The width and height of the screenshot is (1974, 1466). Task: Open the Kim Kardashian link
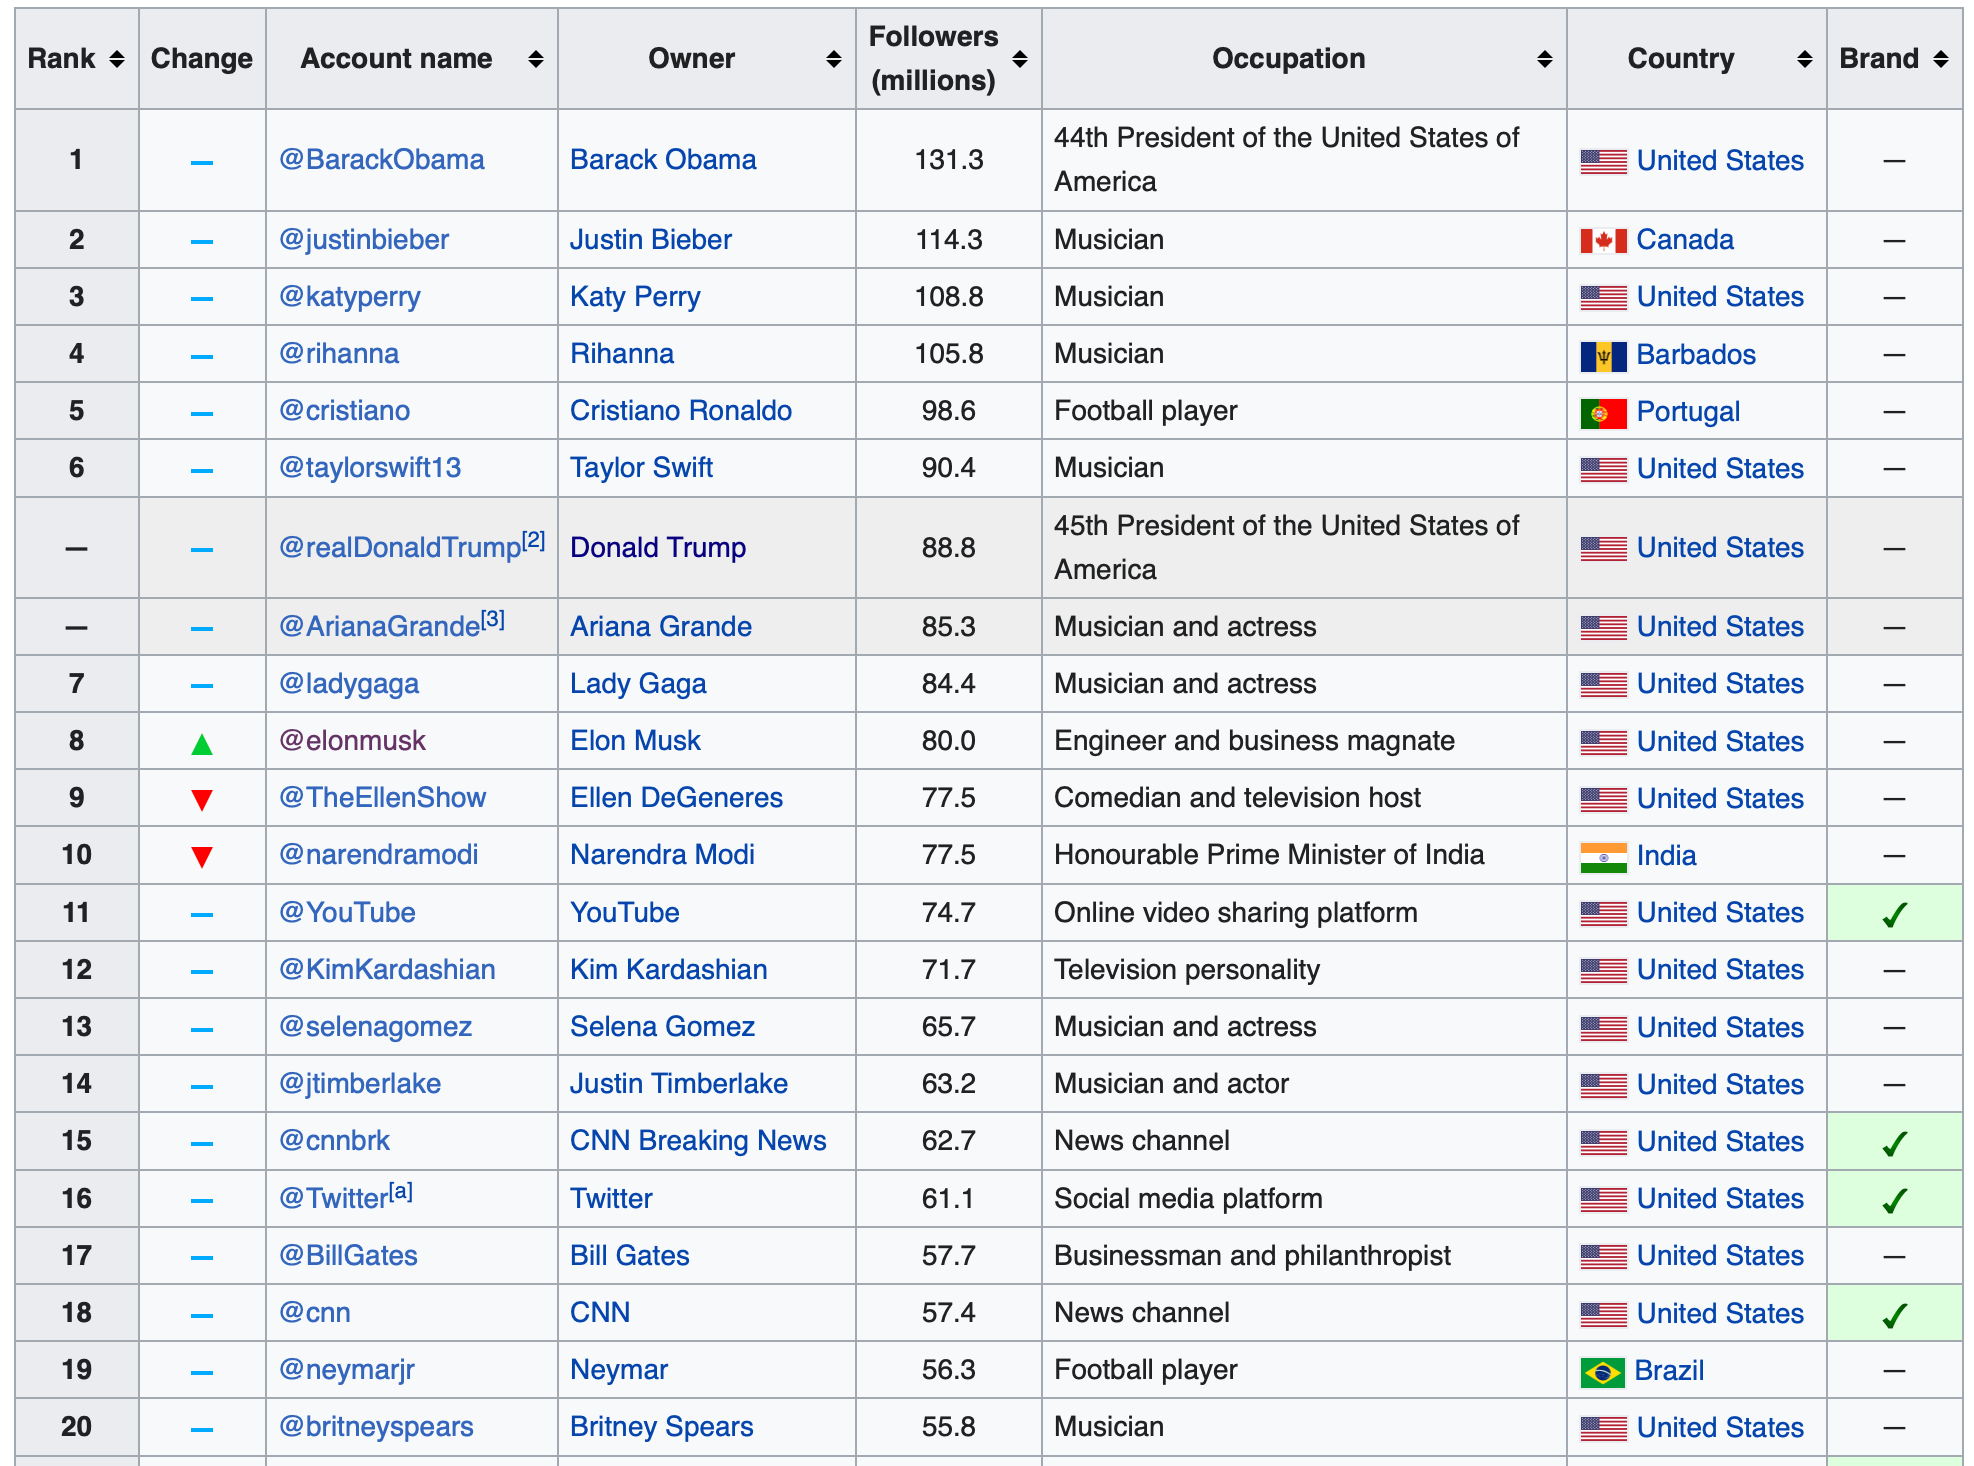[x=669, y=970]
